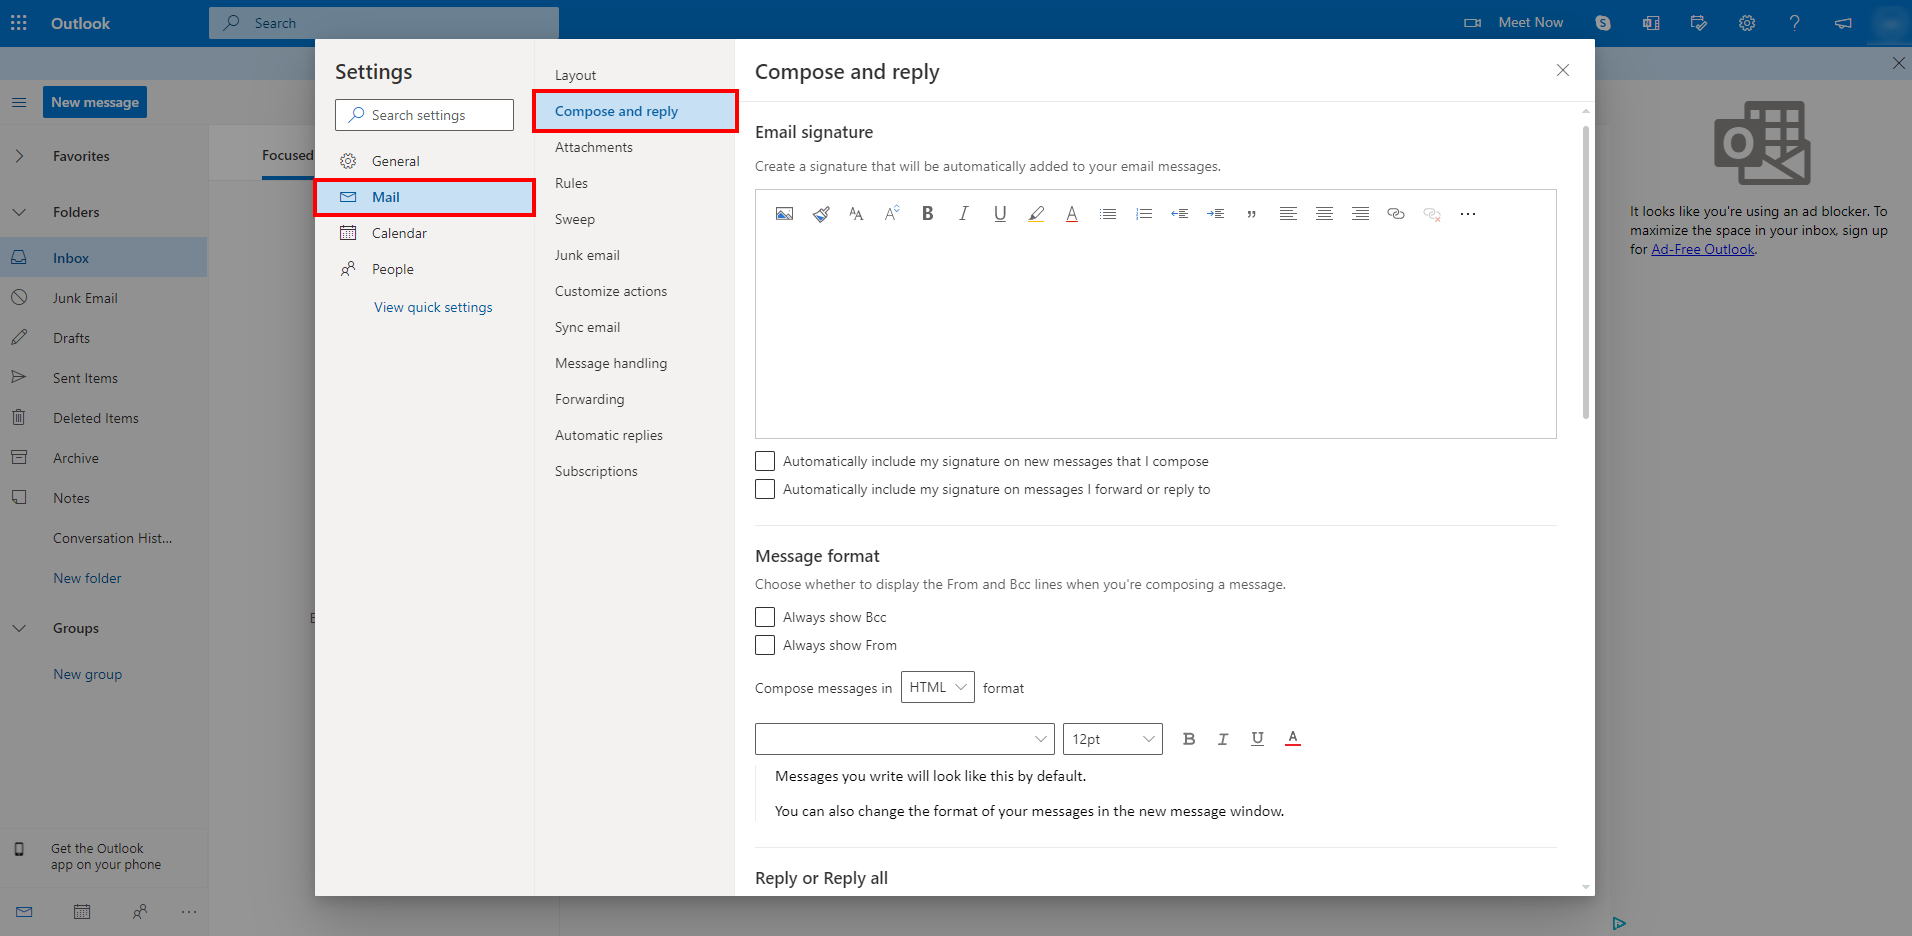Toggle bold in signature toolbar
Image resolution: width=1912 pixels, height=936 pixels.
tap(928, 214)
